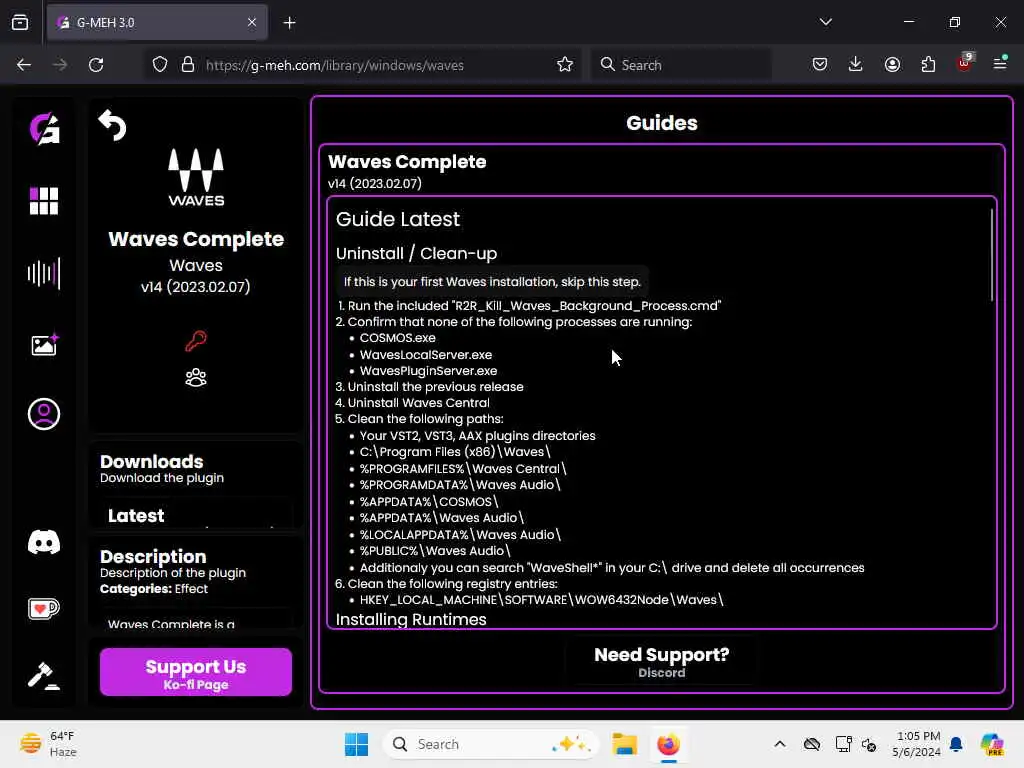The image size is (1024, 768).
Task: Open the Windows Start button
Action: (356, 744)
